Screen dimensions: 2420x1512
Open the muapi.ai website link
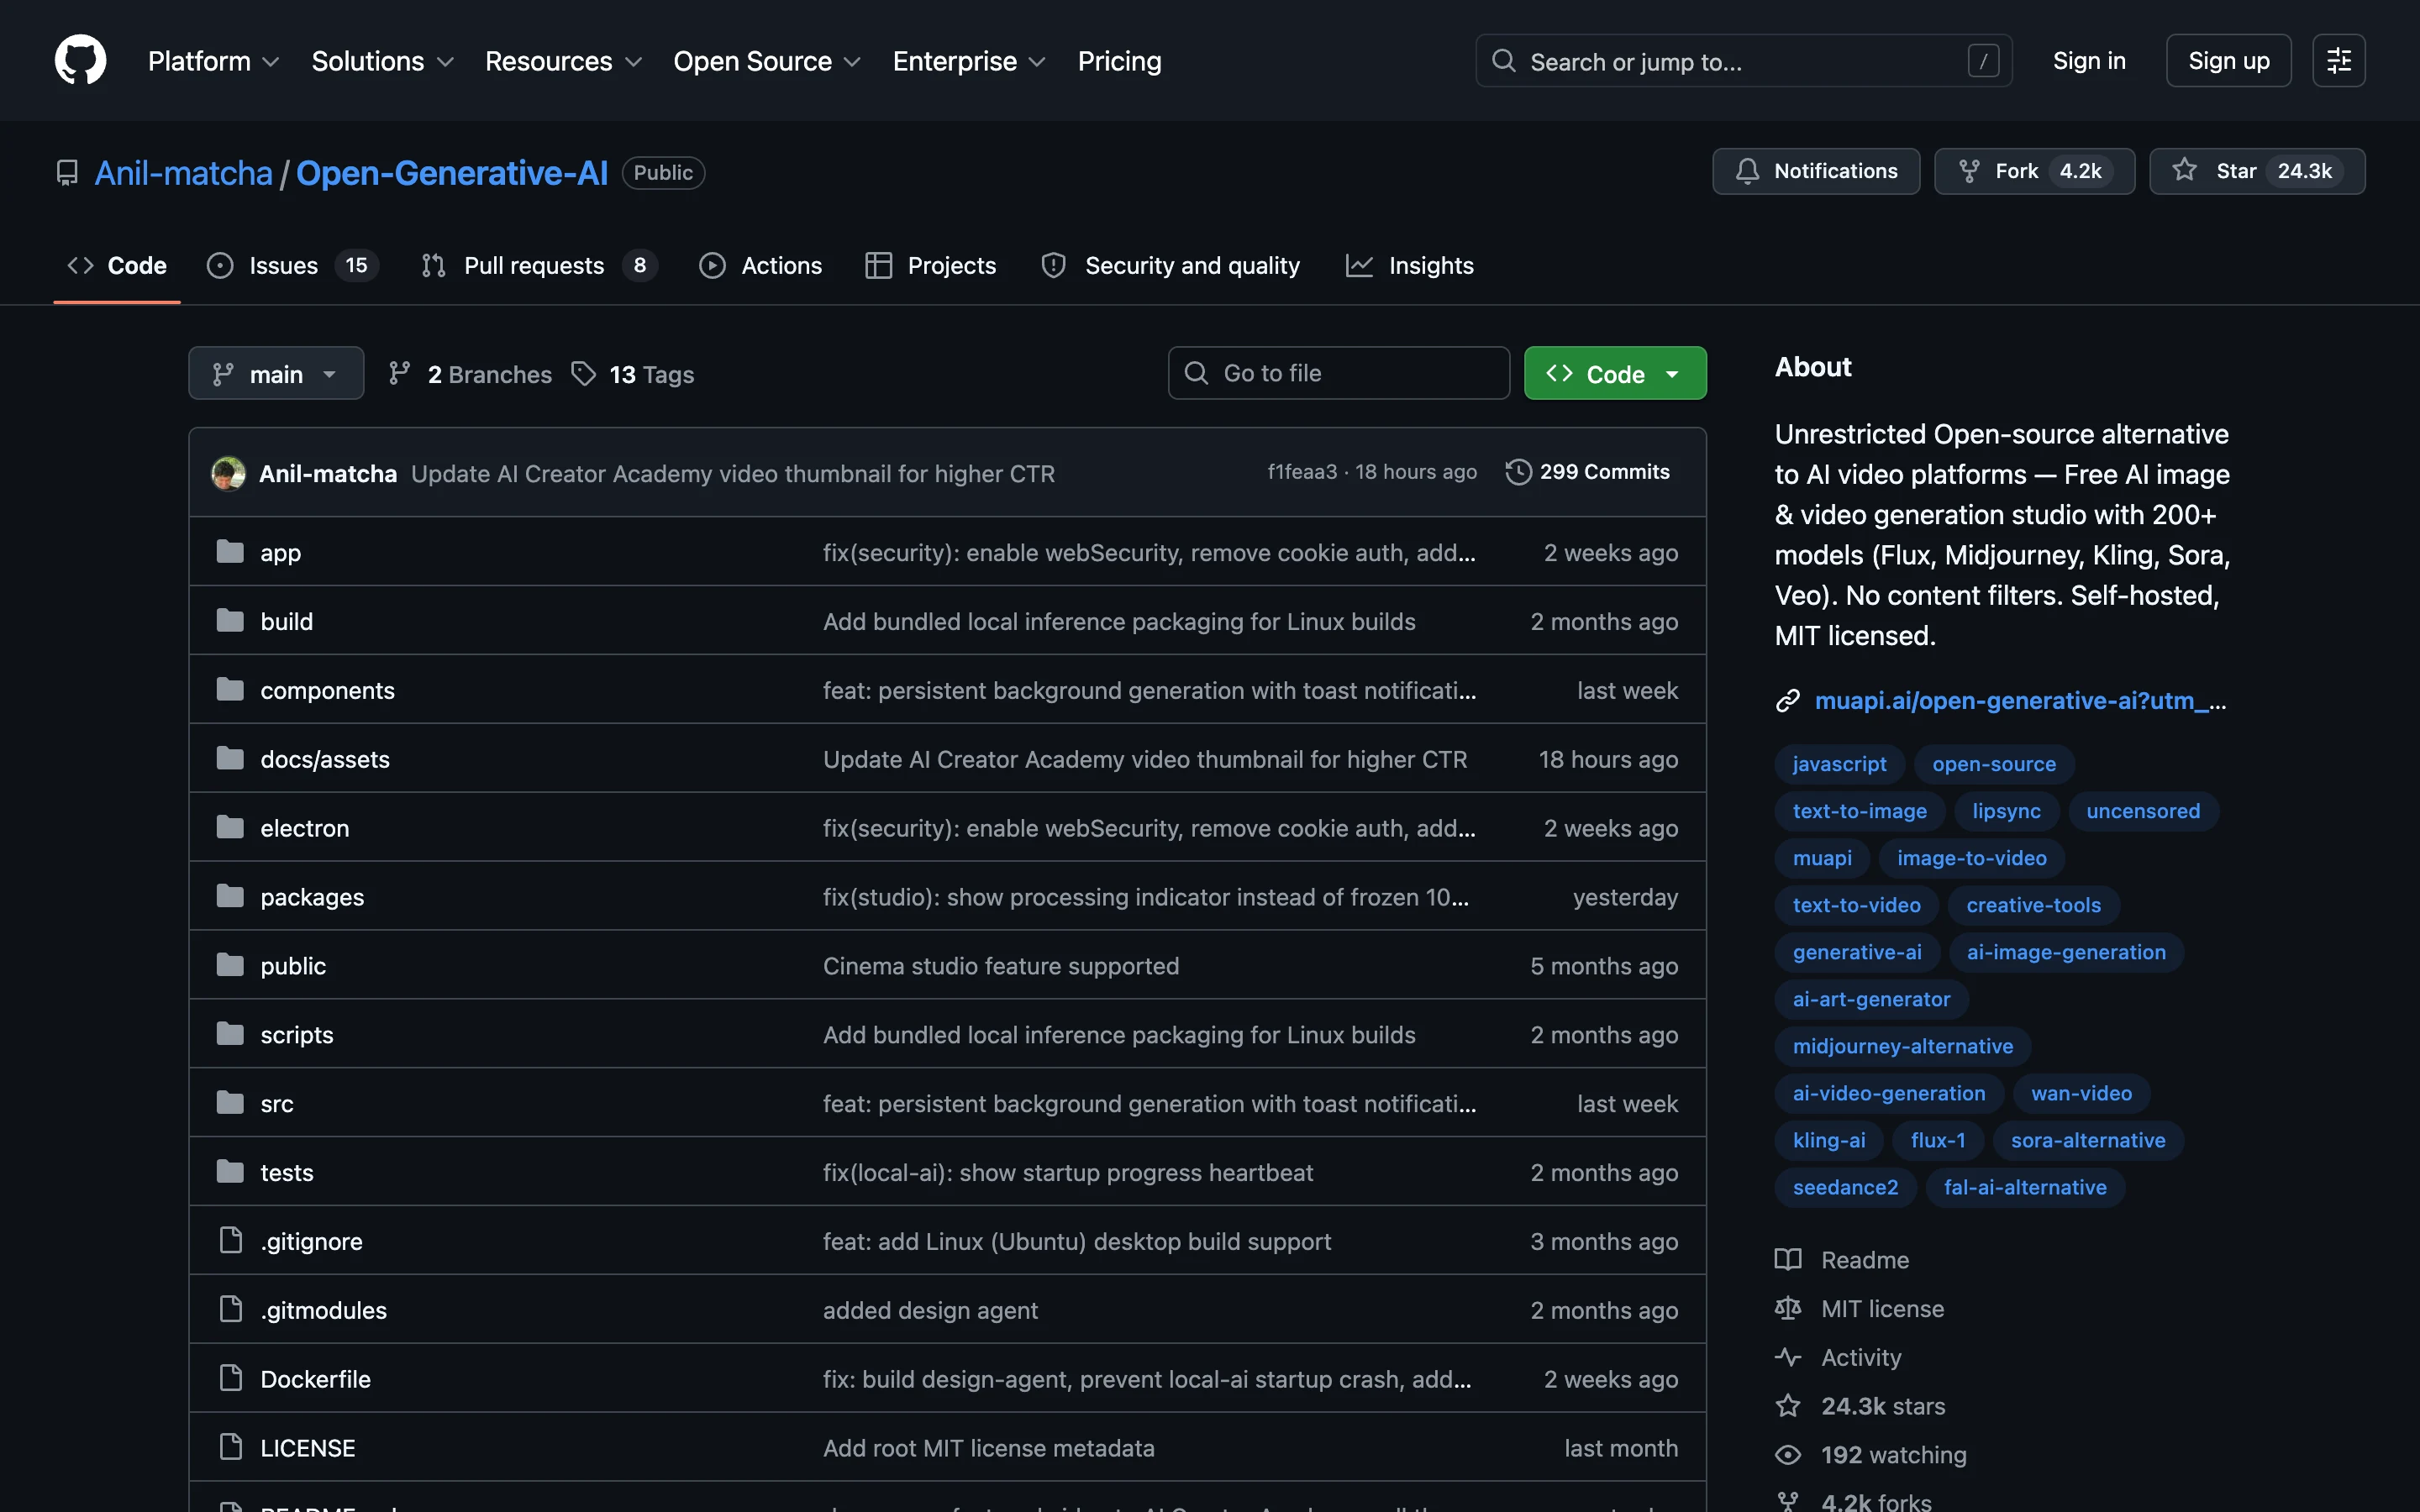point(2020,701)
